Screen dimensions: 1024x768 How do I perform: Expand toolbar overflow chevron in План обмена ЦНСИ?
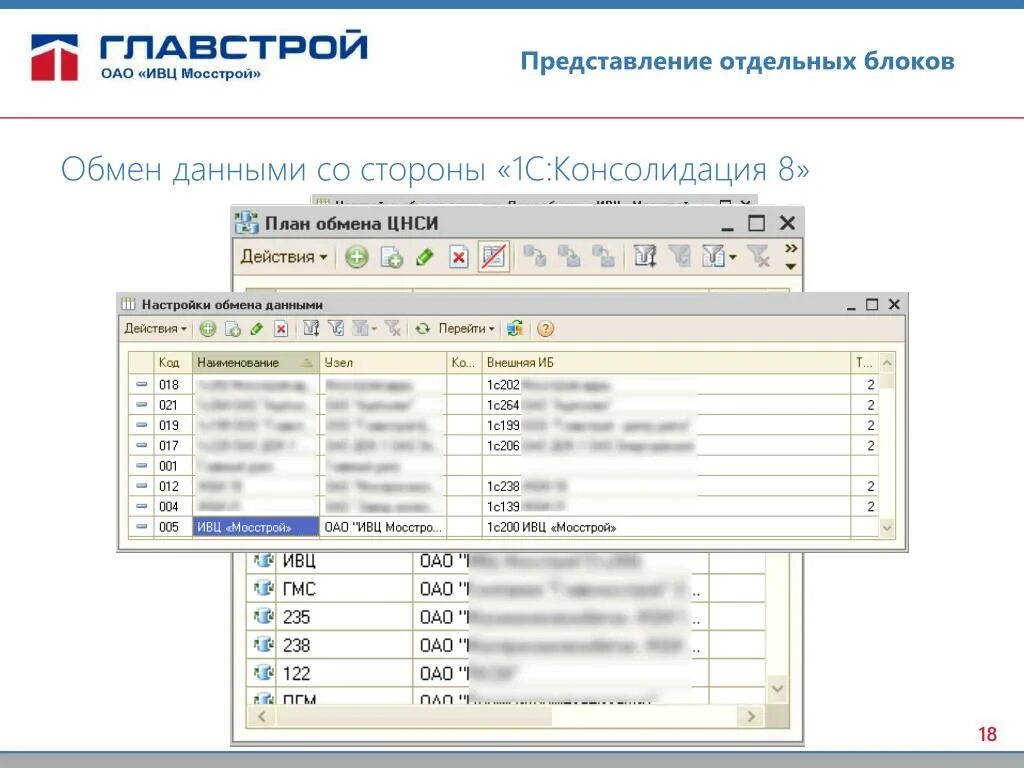pos(791,249)
